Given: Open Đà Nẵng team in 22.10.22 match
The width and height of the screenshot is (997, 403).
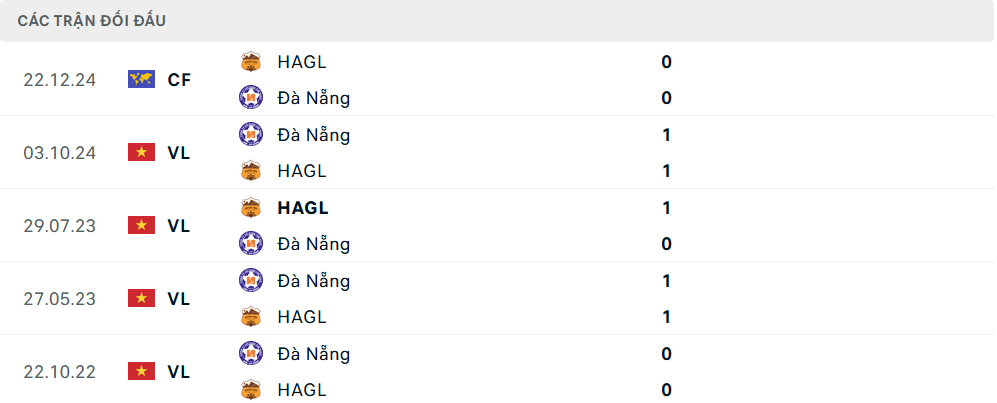Looking at the screenshot, I should tap(314, 354).
